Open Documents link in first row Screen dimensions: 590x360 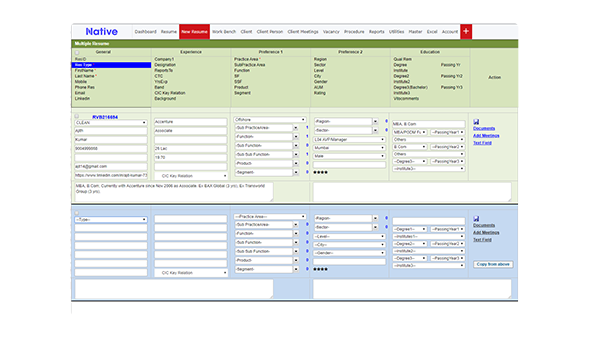[484, 129]
